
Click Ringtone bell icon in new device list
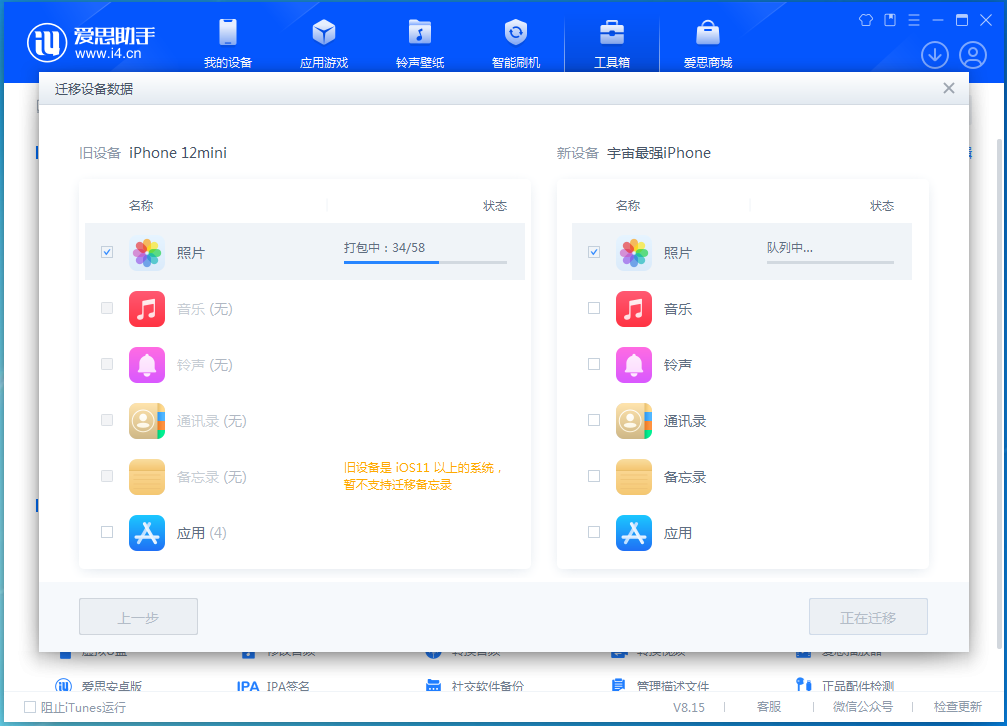[634, 365]
